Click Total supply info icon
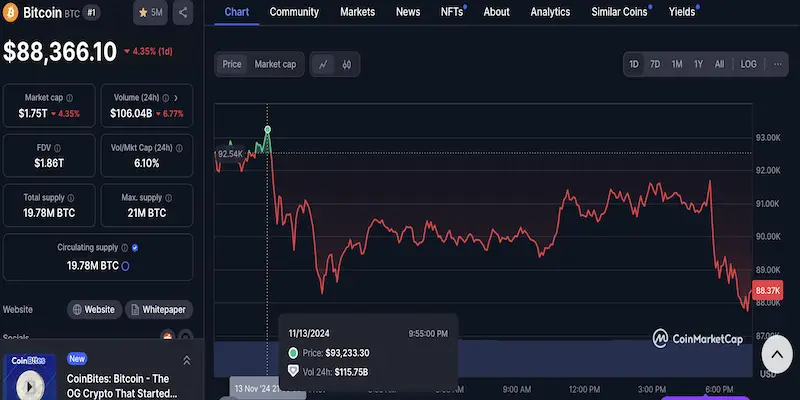Screen dimensions: 800x400 (71, 197)
